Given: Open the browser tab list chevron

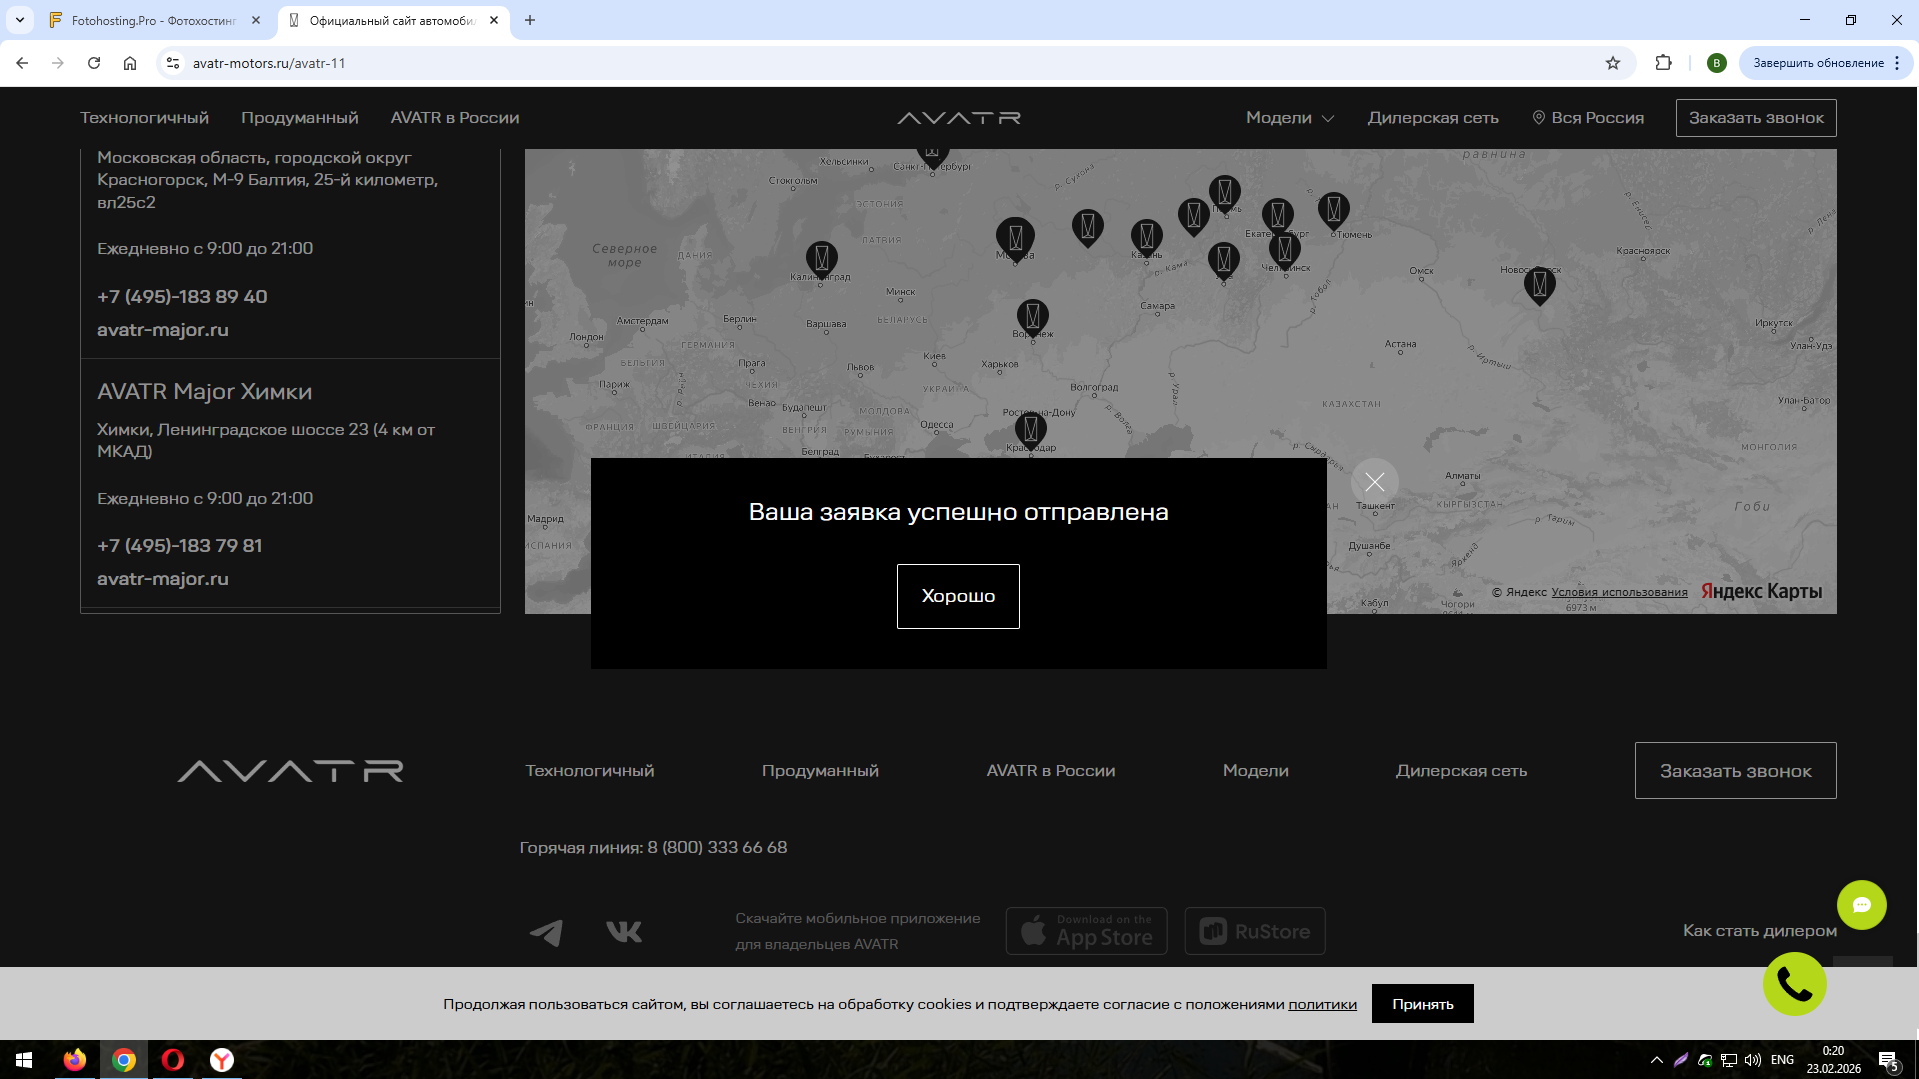Looking at the screenshot, I should 20,20.
